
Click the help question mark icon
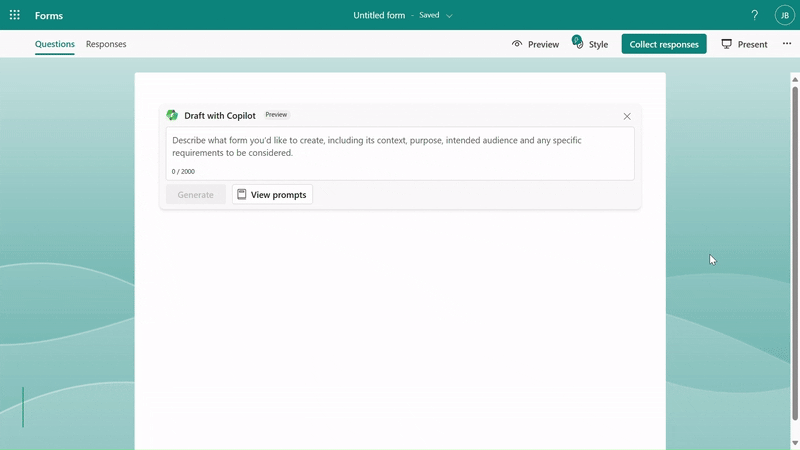754,15
